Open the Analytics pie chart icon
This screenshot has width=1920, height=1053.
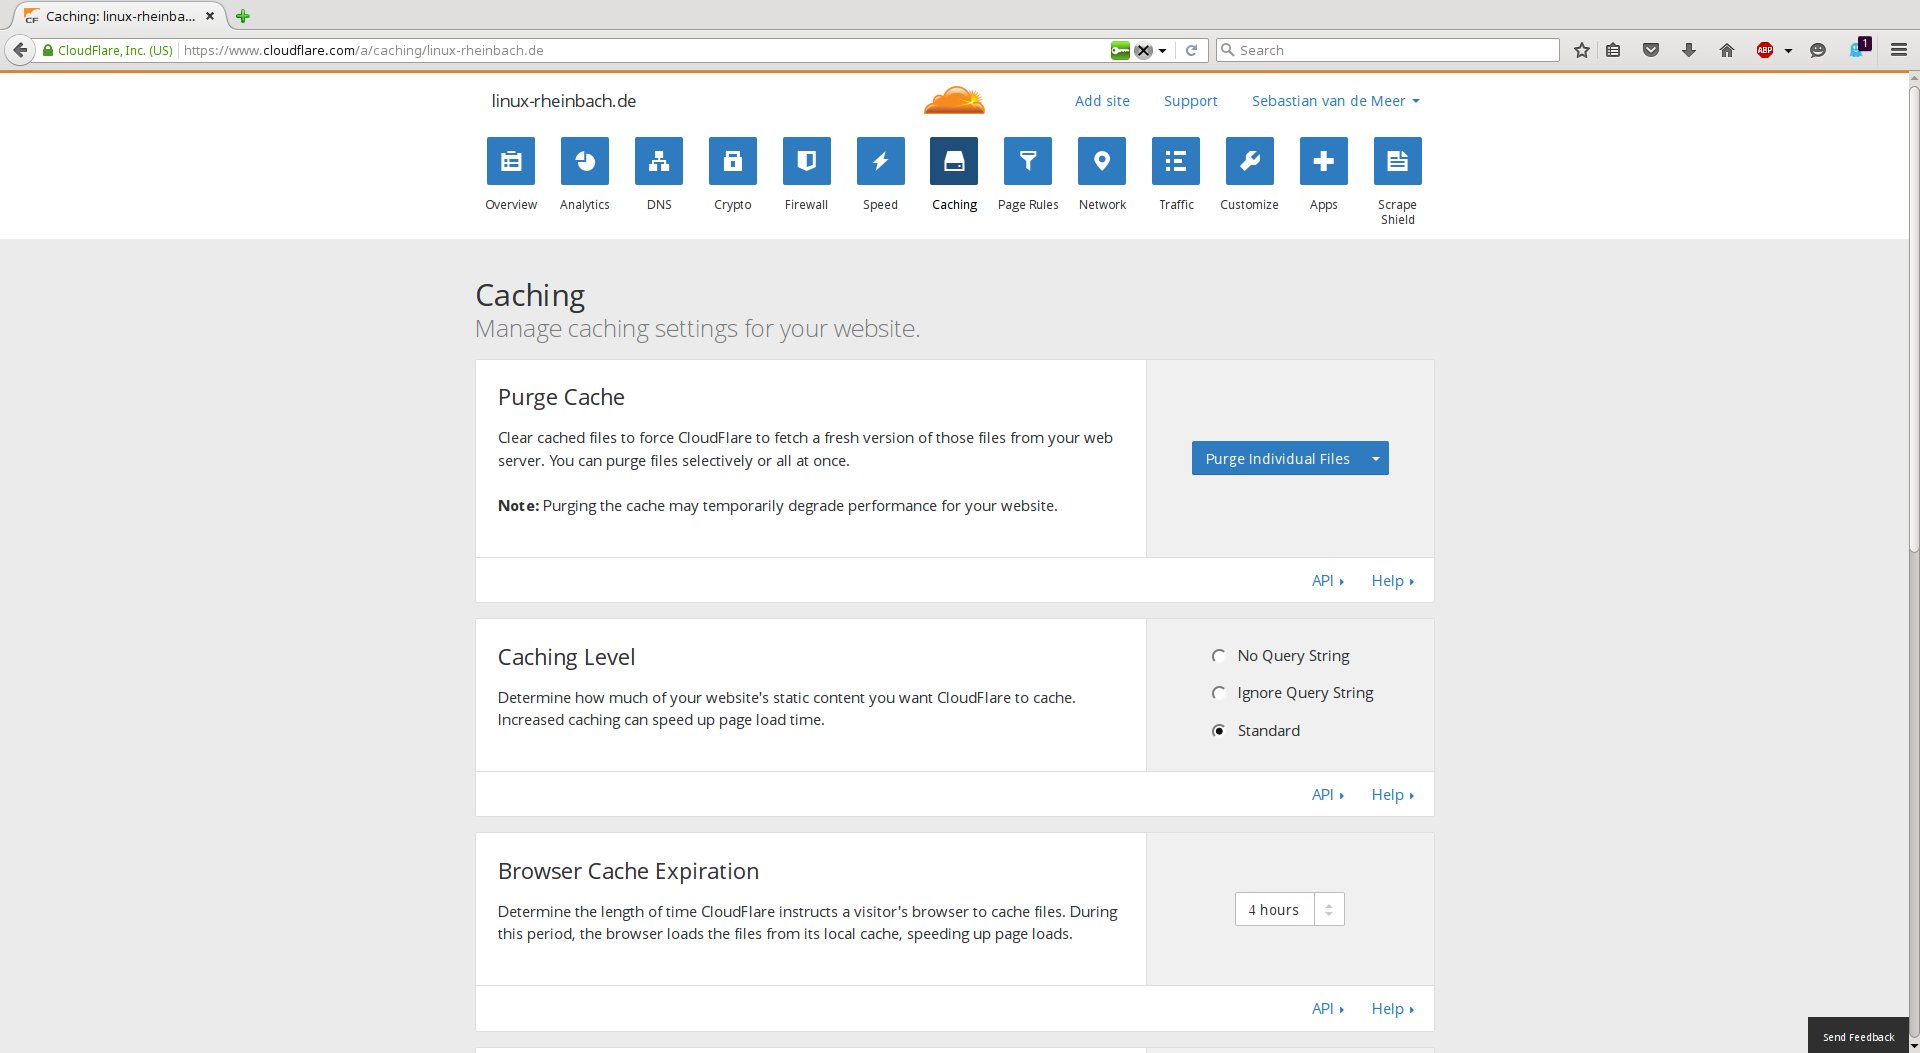(x=585, y=161)
